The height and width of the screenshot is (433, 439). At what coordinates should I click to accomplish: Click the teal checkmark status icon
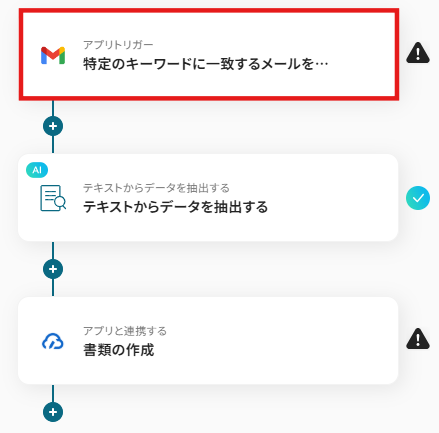click(418, 198)
